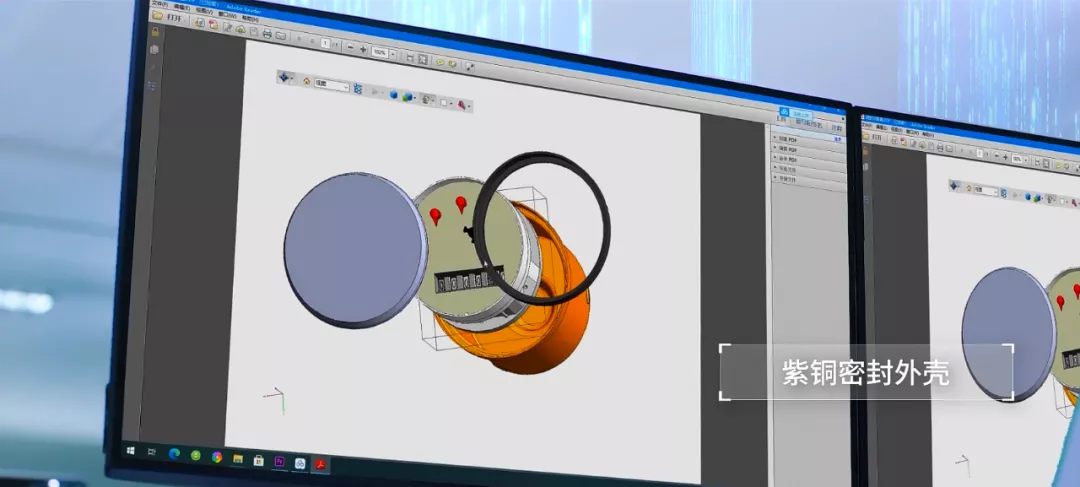
Task: Click Adobe Reader icon on taskbar
Action: 322,463
